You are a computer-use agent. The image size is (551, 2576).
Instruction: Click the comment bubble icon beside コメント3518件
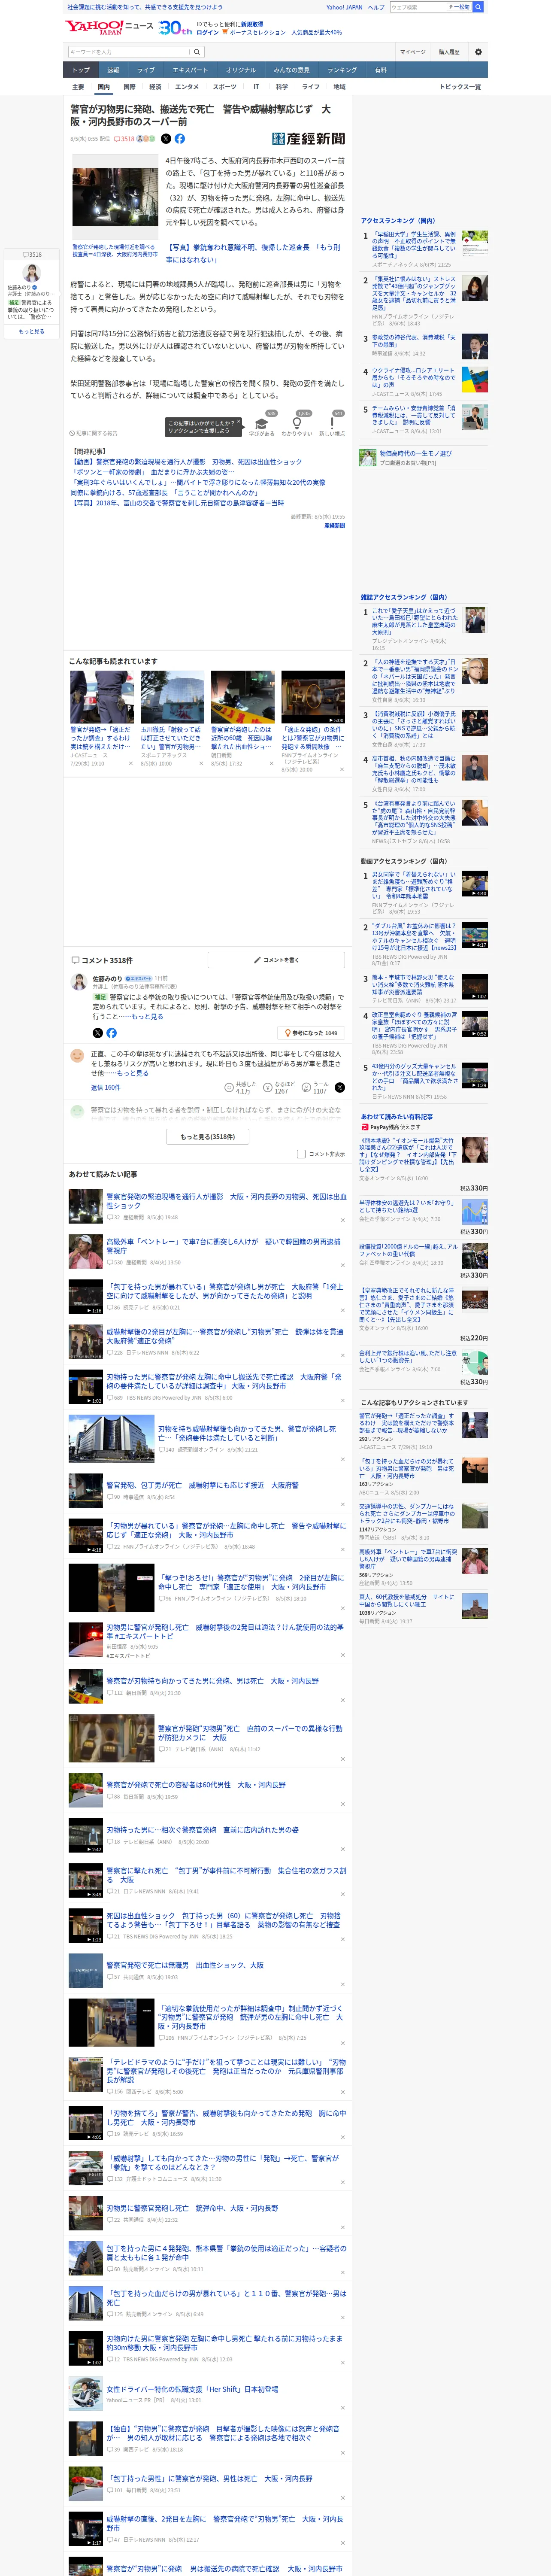point(75,960)
